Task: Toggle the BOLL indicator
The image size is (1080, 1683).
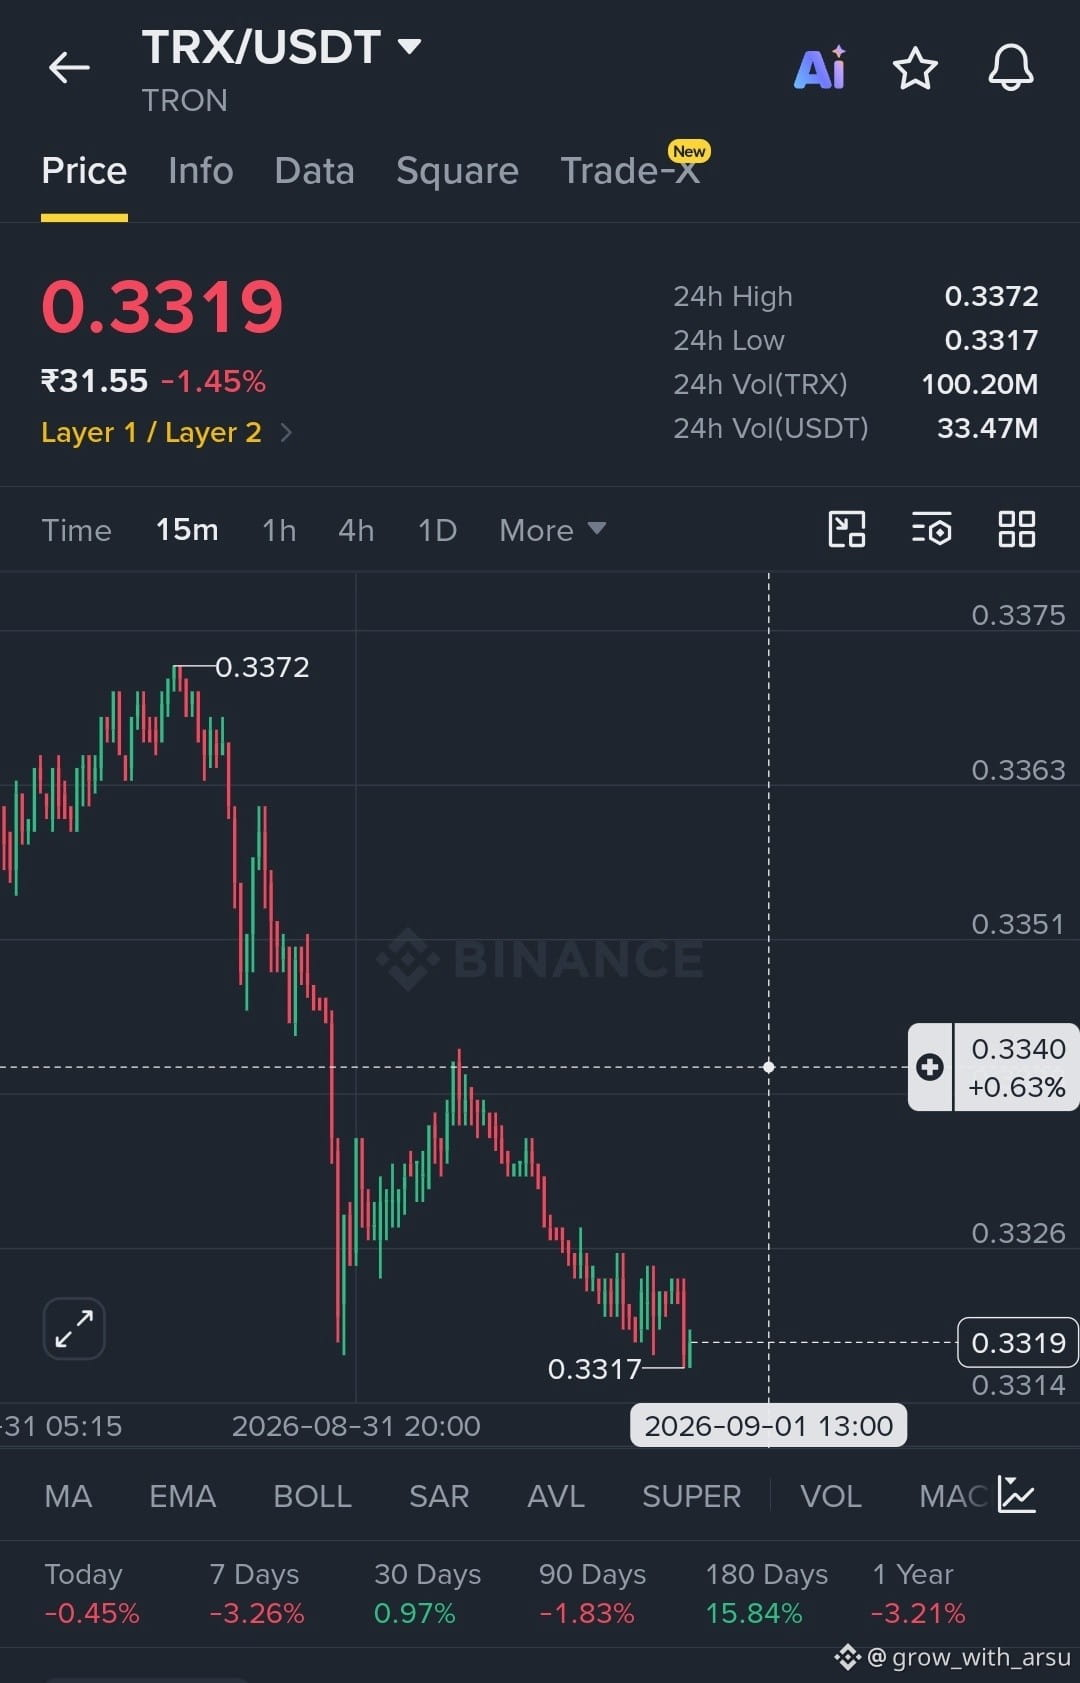Action: pos(312,1496)
